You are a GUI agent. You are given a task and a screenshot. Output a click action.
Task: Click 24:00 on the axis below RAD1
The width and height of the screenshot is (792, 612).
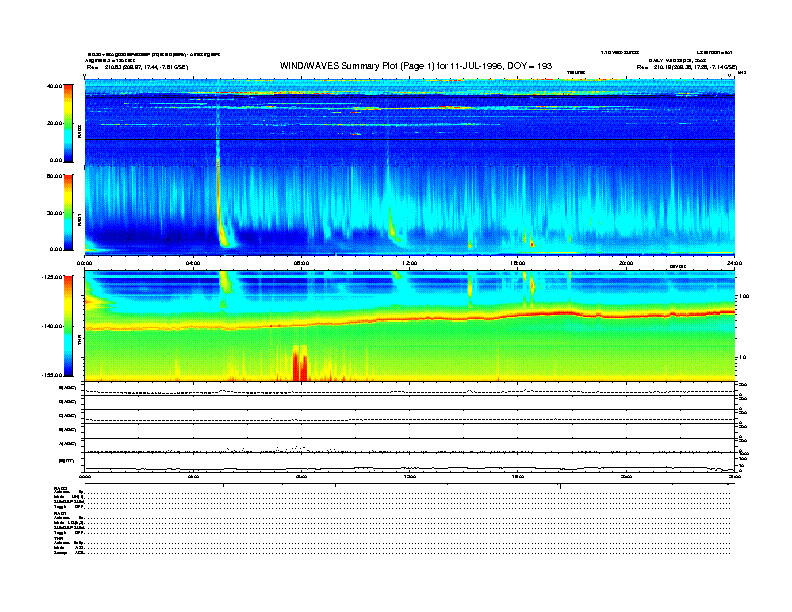coord(734,263)
